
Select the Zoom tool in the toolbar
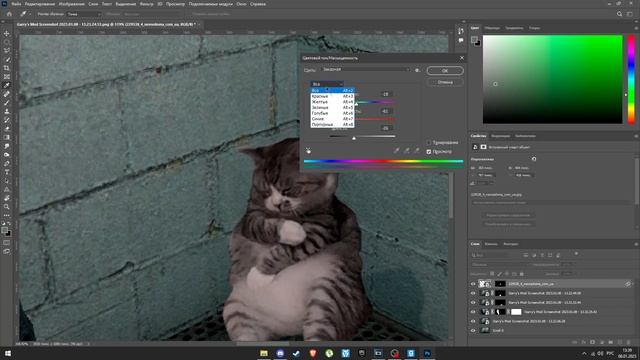[7, 207]
